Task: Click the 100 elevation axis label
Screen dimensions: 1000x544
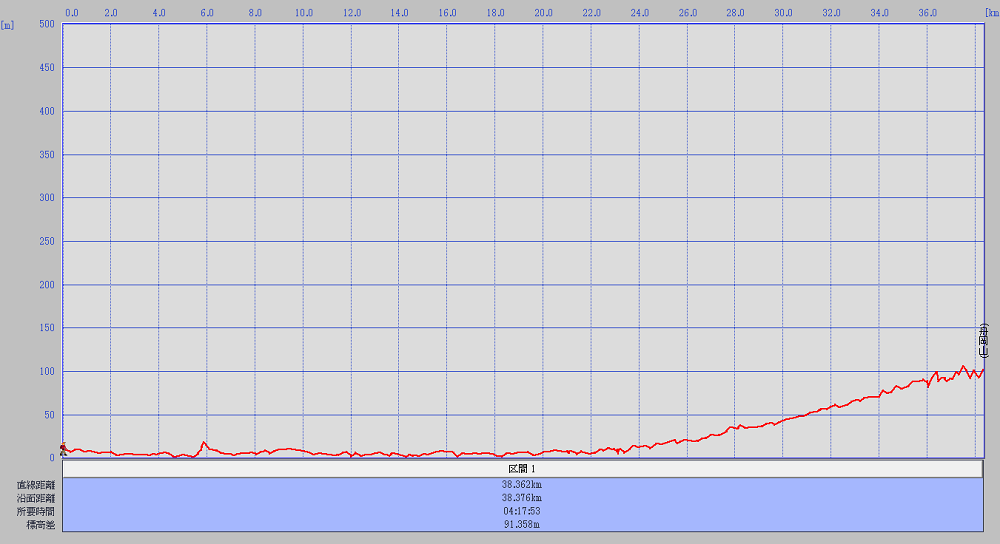Action: click(x=46, y=372)
